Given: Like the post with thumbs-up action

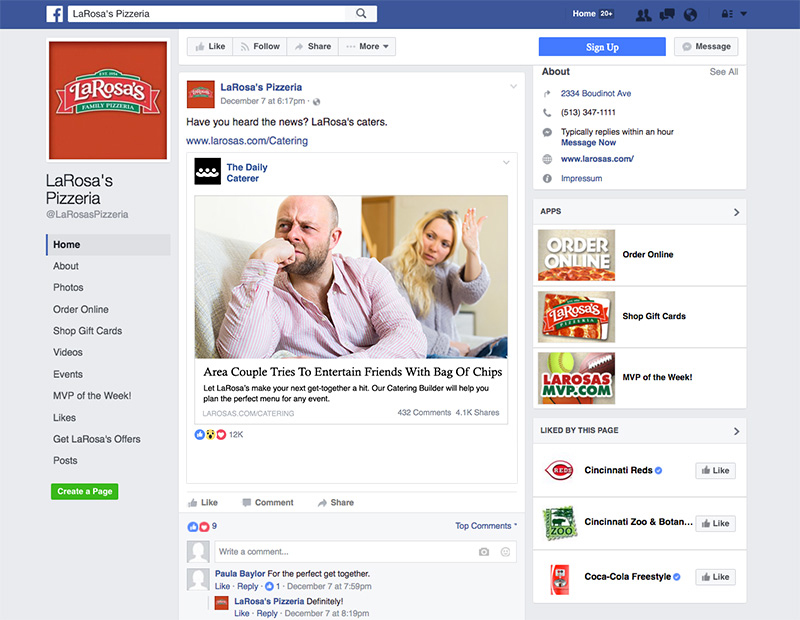Looking at the screenshot, I should coord(203,503).
